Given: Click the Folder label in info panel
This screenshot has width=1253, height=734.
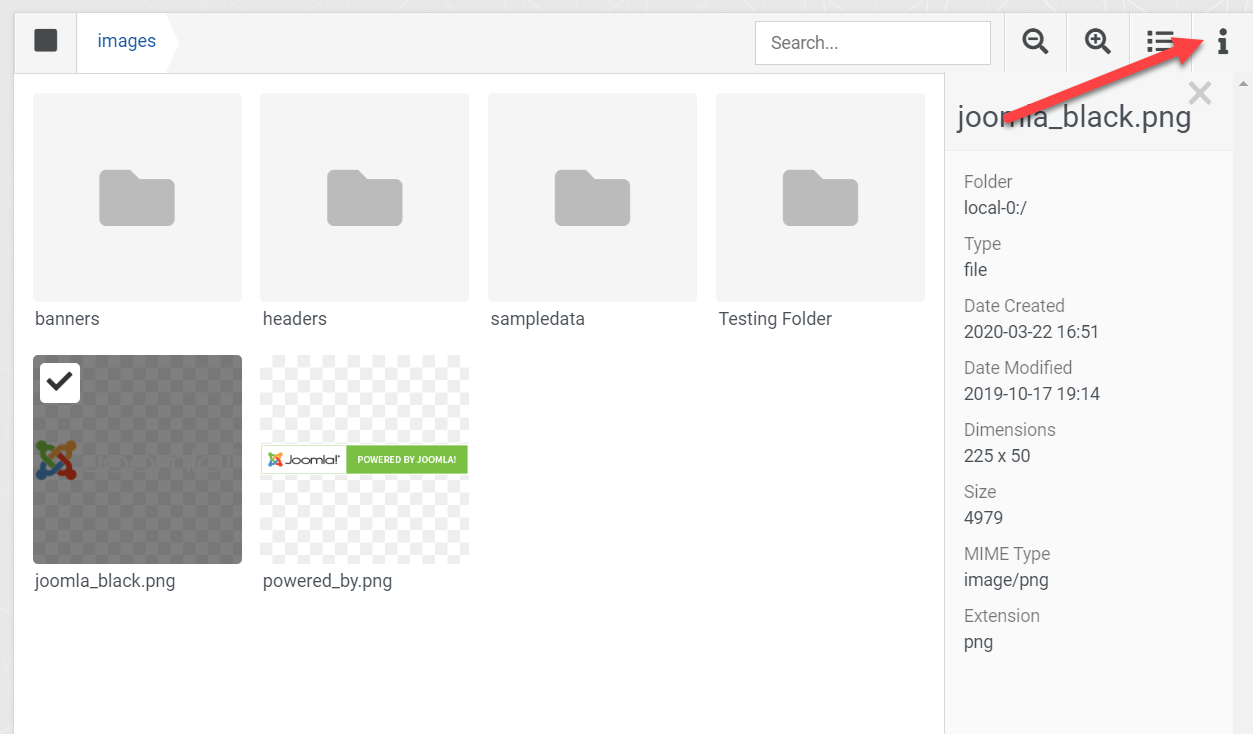Looking at the screenshot, I should click(x=988, y=182).
